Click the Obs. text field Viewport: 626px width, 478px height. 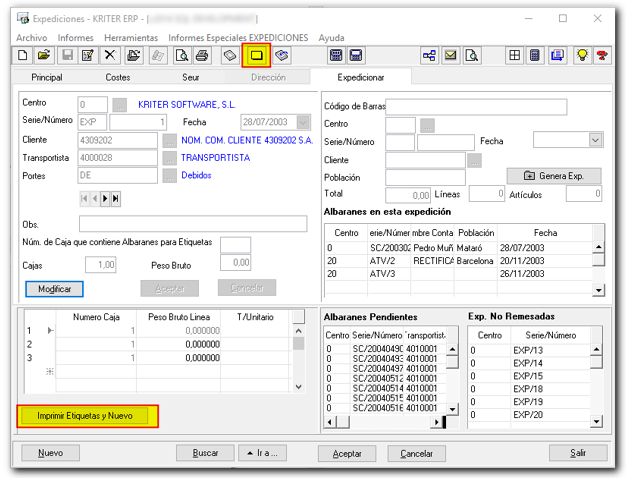coord(193,224)
